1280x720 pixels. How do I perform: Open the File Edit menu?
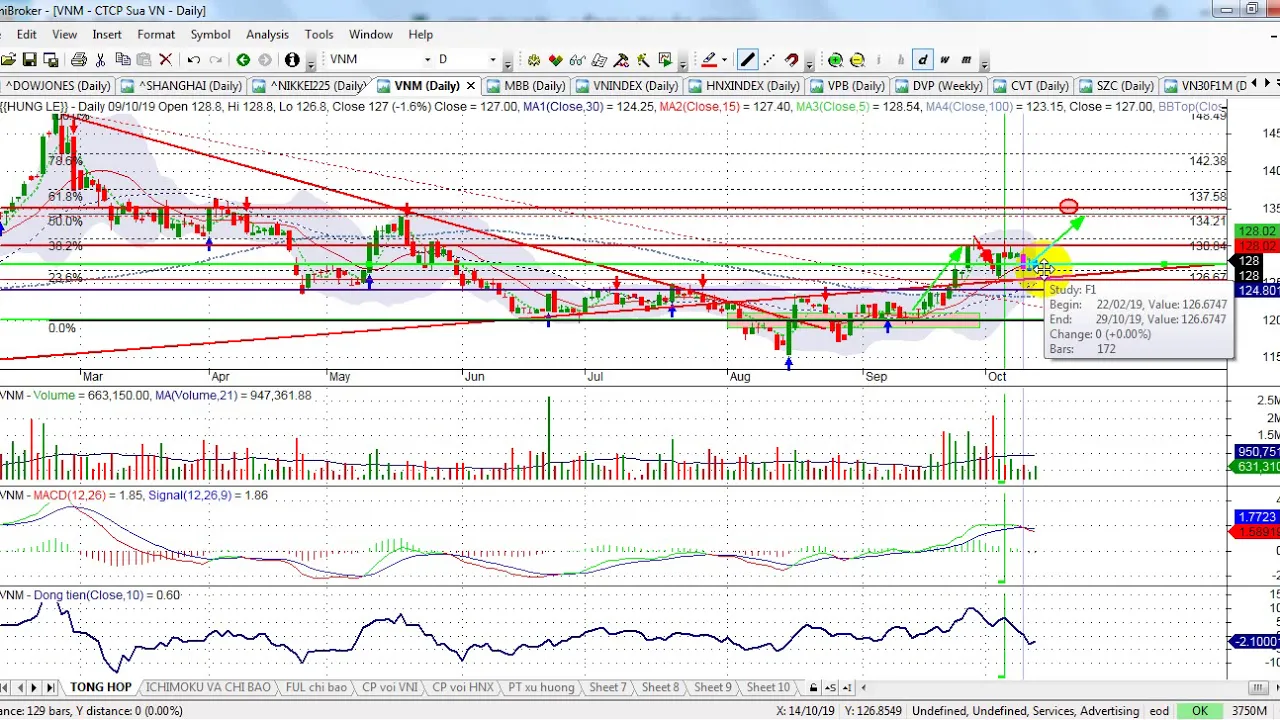point(26,34)
